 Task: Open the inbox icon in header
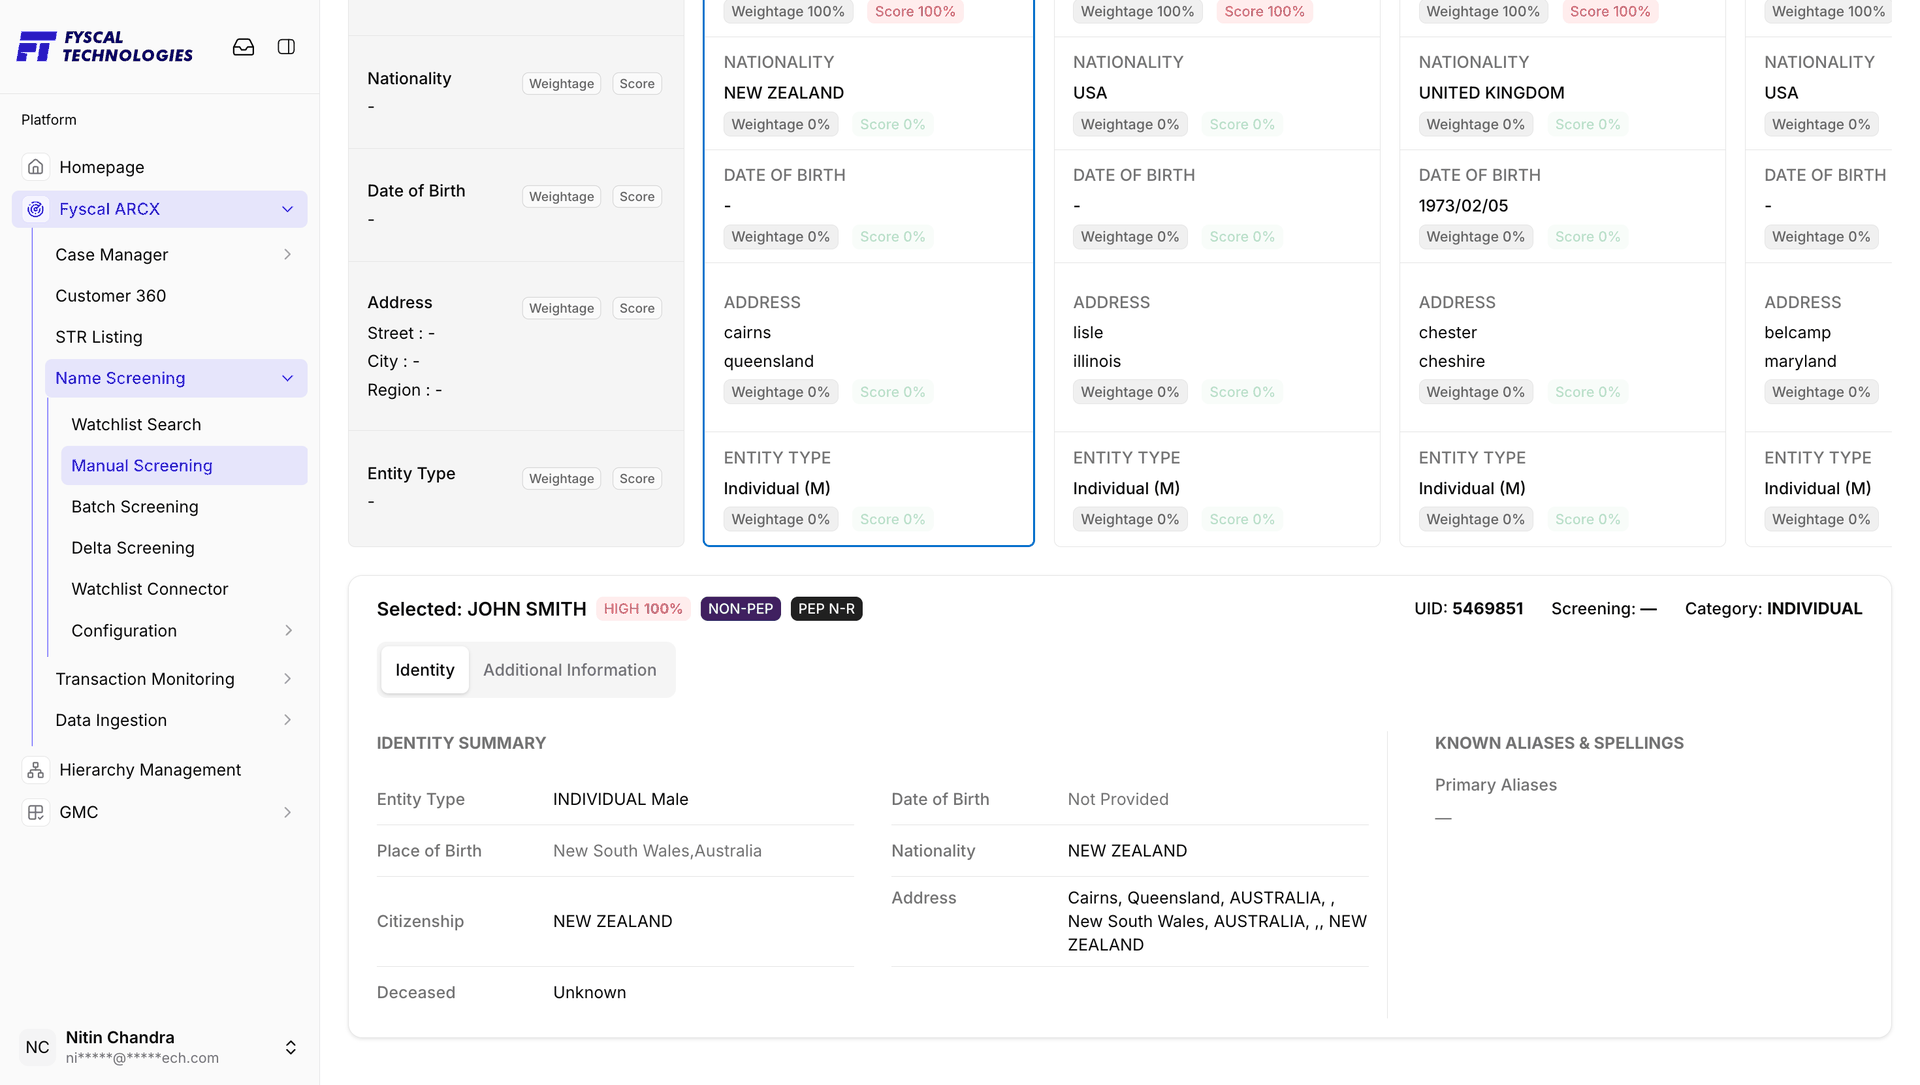tap(243, 47)
